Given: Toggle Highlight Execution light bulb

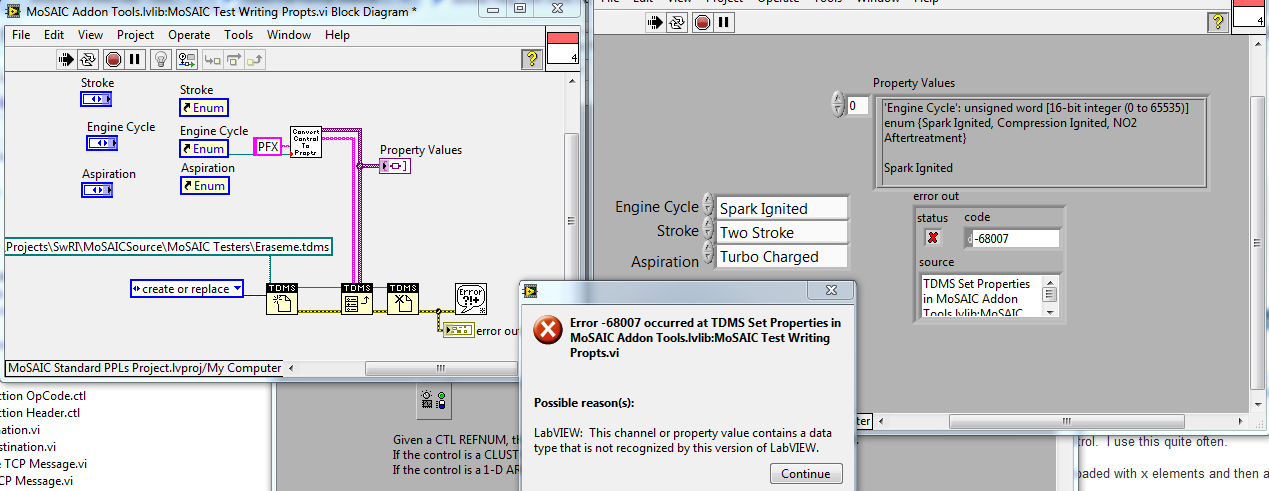Looking at the screenshot, I should point(161,60).
